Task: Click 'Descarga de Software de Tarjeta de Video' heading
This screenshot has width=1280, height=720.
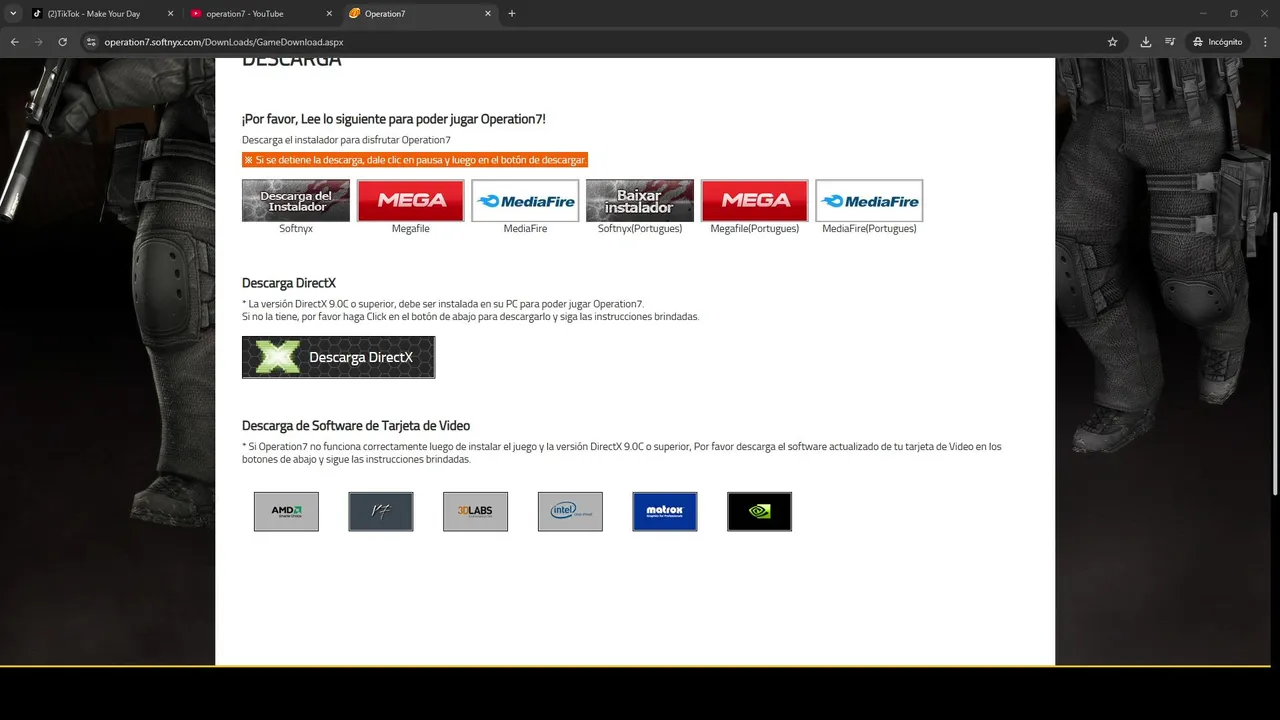Action: pyautogui.click(x=356, y=426)
